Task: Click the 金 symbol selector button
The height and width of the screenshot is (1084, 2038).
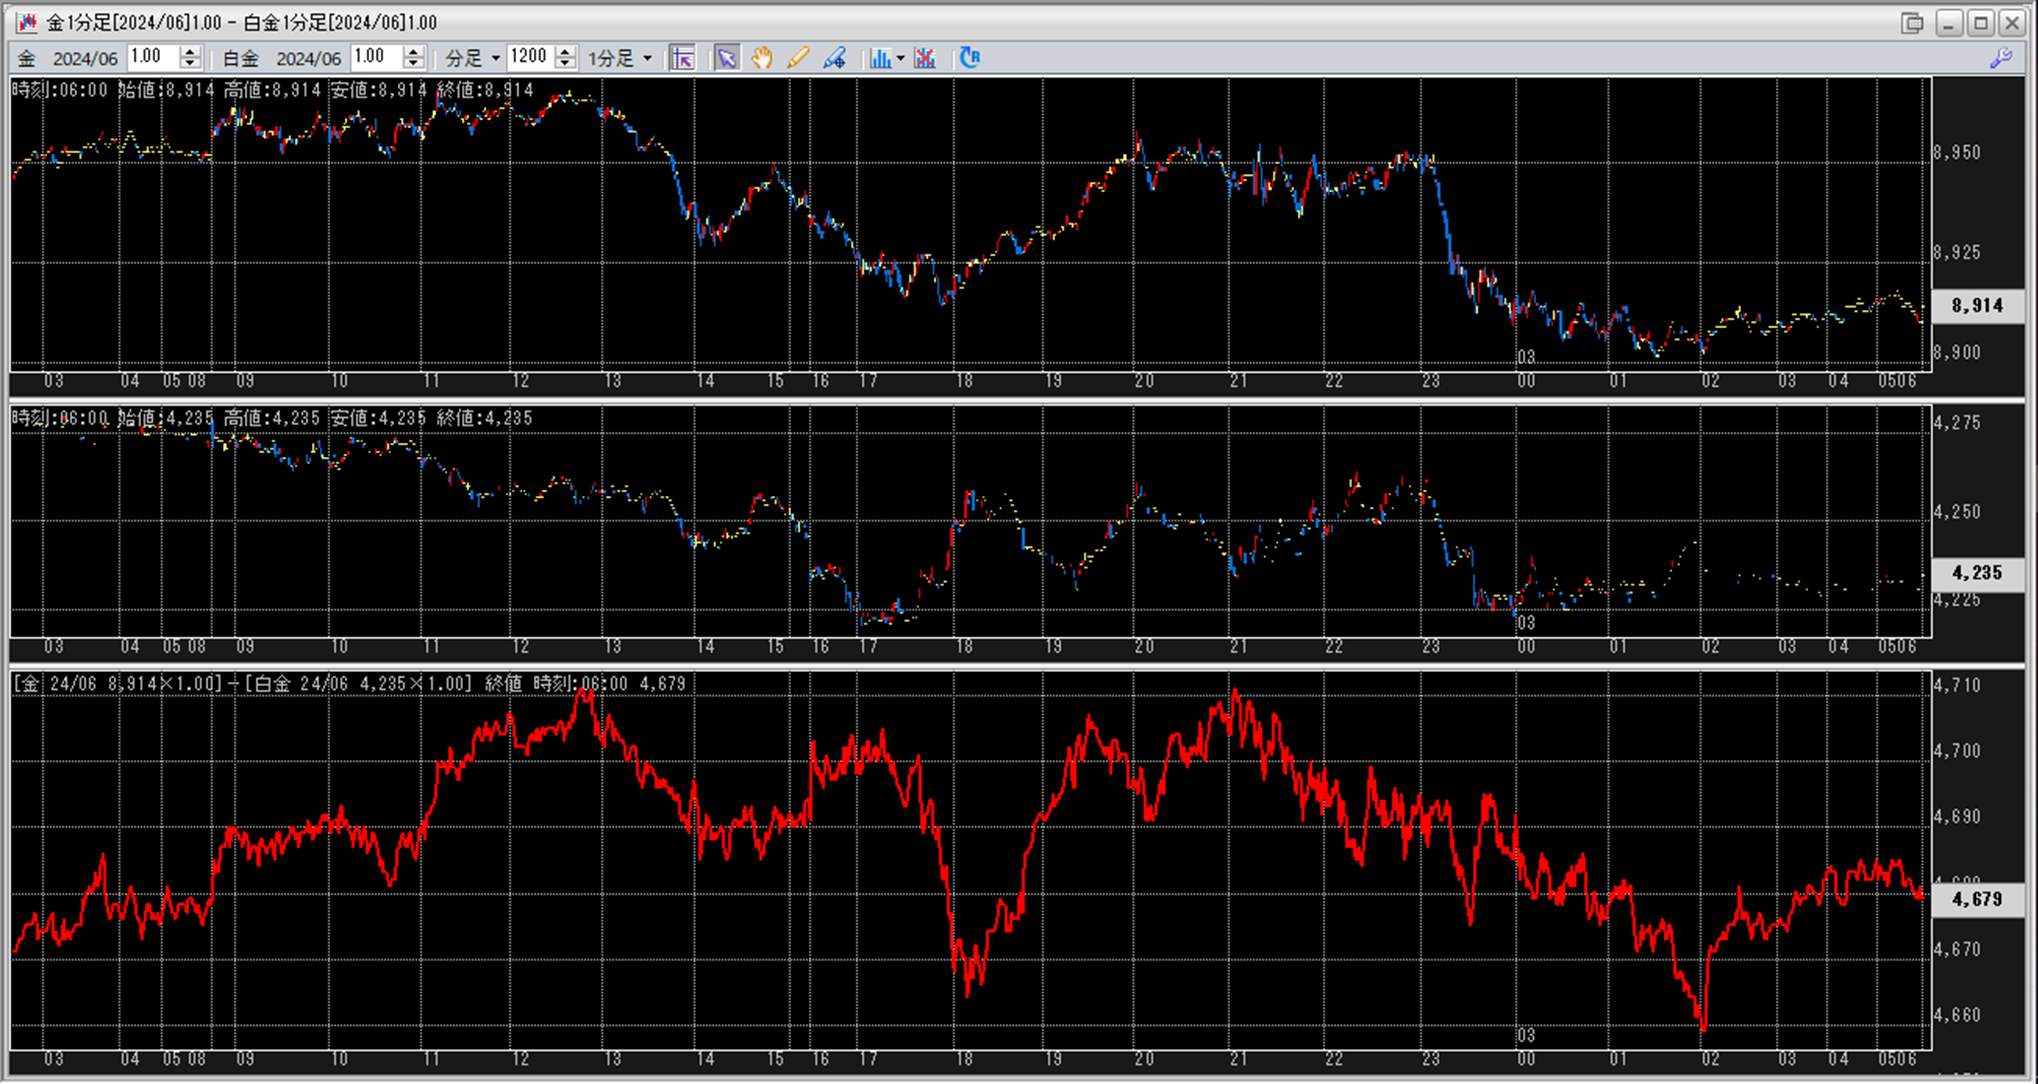Action: click(27, 59)
